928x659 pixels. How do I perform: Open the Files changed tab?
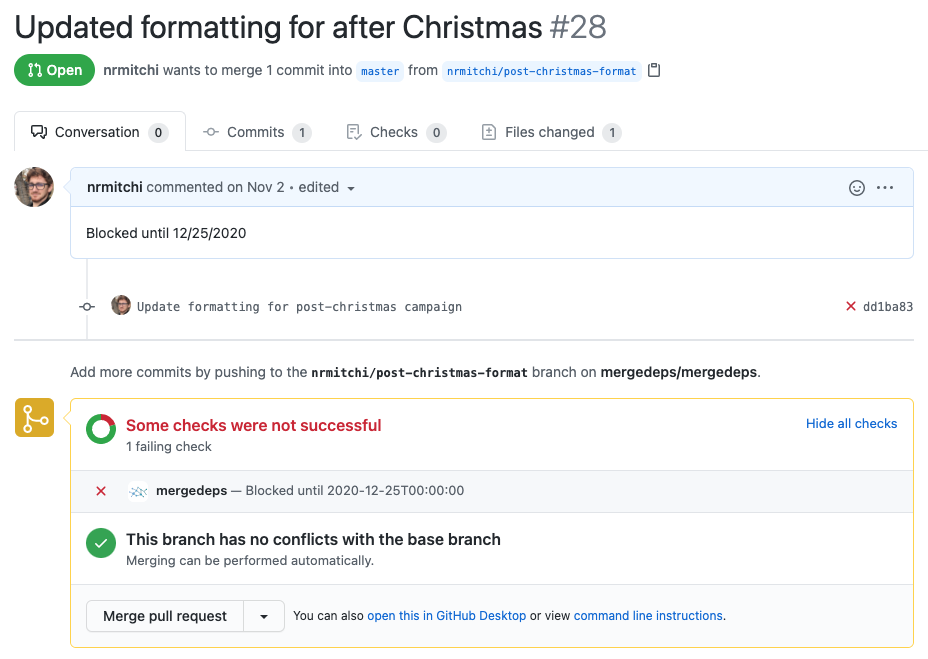tap(551, 132)
